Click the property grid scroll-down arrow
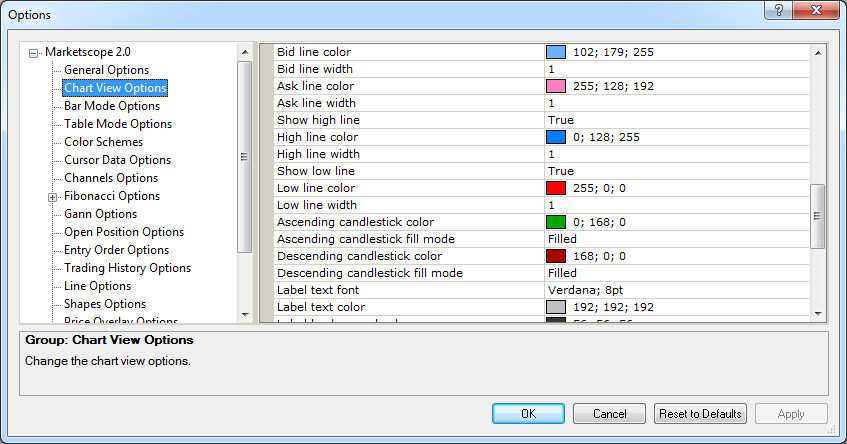Viewport: 847px width, 444px height. coord(818,314)
